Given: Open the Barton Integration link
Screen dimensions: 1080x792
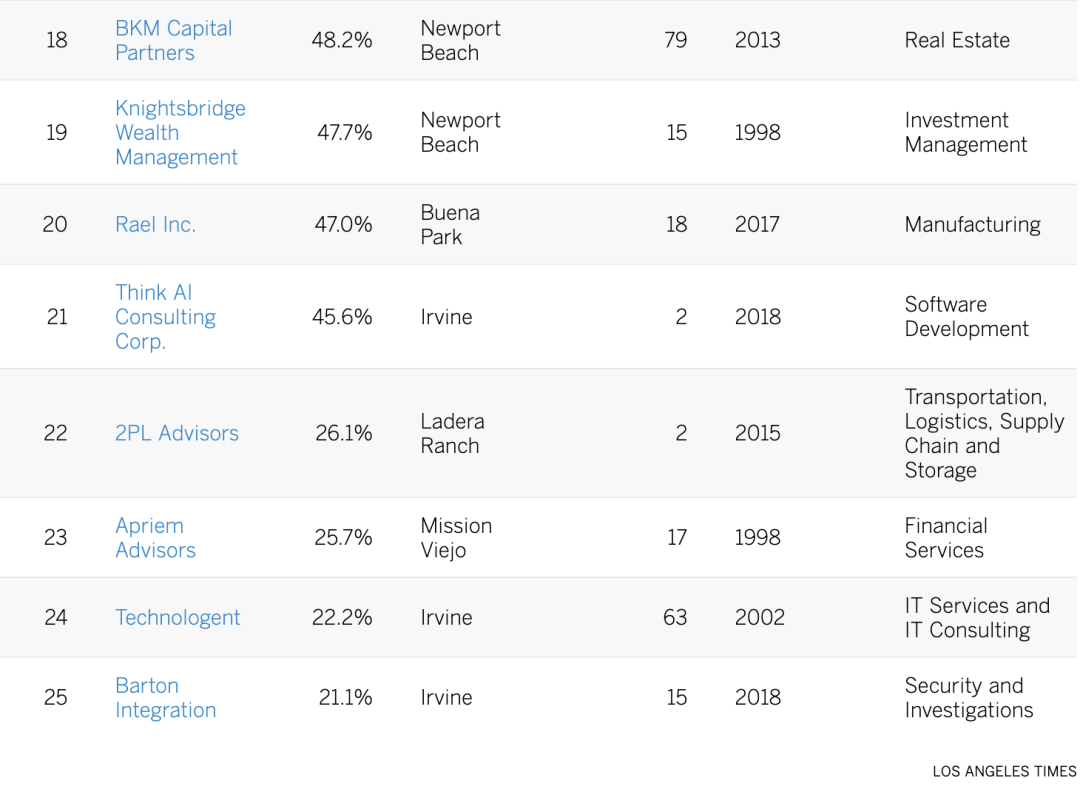Looking at the screenshot, I should (x=165, y=698).
